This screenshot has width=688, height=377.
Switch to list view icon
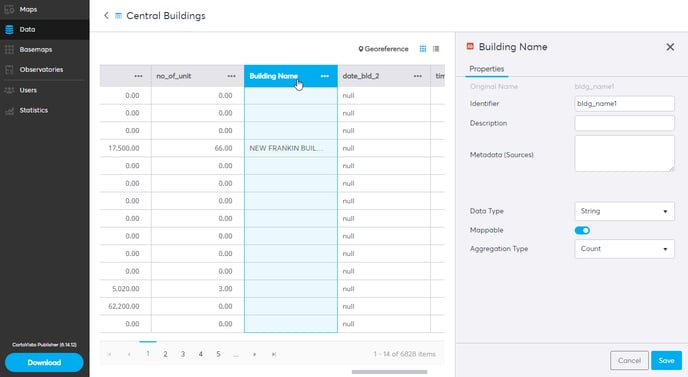pos(436,49)
